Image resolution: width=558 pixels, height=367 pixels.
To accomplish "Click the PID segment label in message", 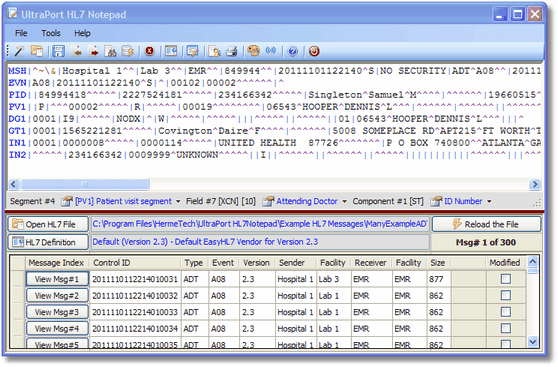I will 17,95.
